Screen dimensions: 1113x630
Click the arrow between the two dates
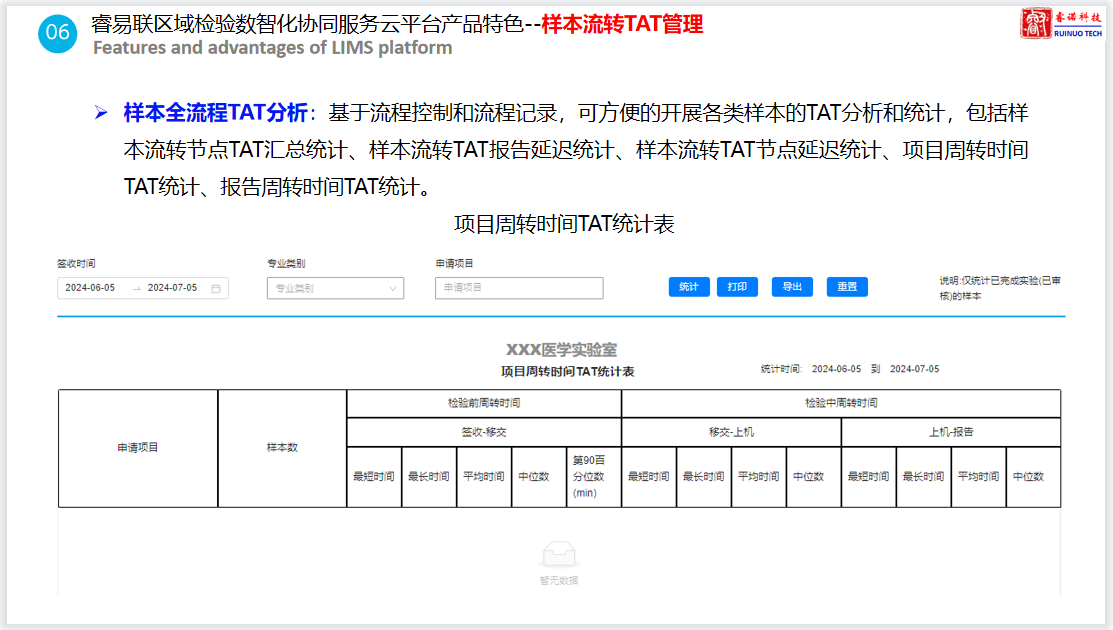point(136,288)
